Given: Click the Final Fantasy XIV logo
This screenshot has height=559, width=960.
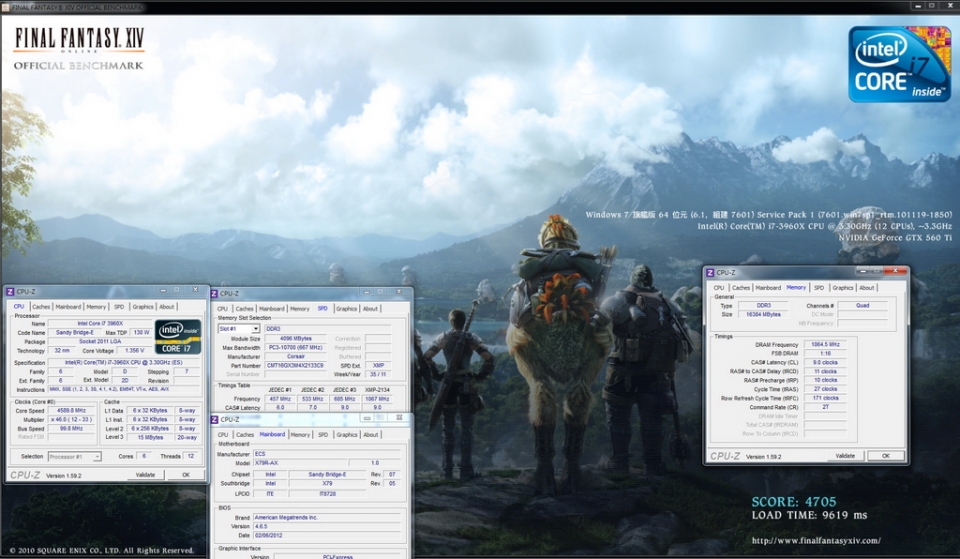Looking at the screenshot, I should (x=79, y=48).
